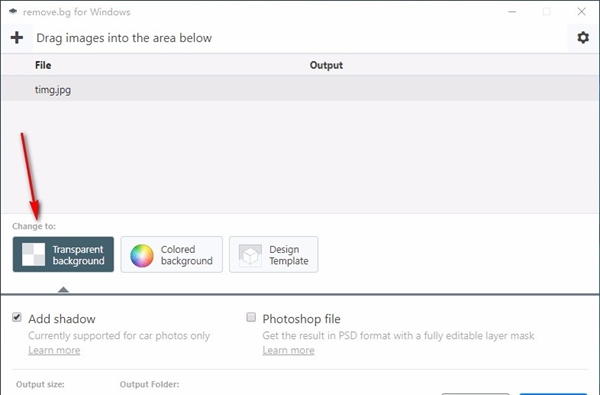The width and height of the screenshot is (600, 395).
Task: Enable the Photoshop file checkbox
Action: coord(251,317)
